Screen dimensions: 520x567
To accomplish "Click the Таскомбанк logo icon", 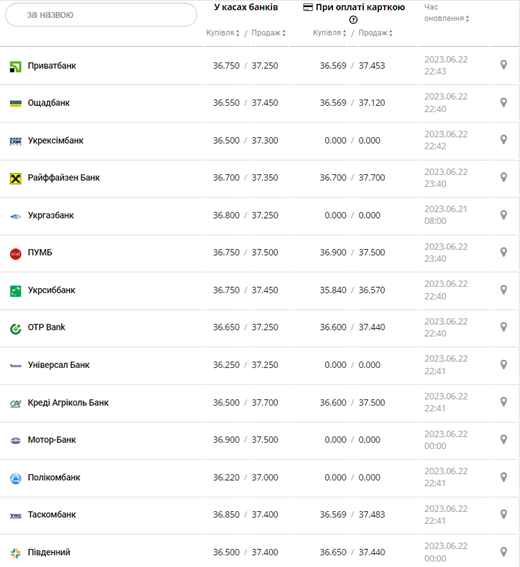I will click(15, 516).
